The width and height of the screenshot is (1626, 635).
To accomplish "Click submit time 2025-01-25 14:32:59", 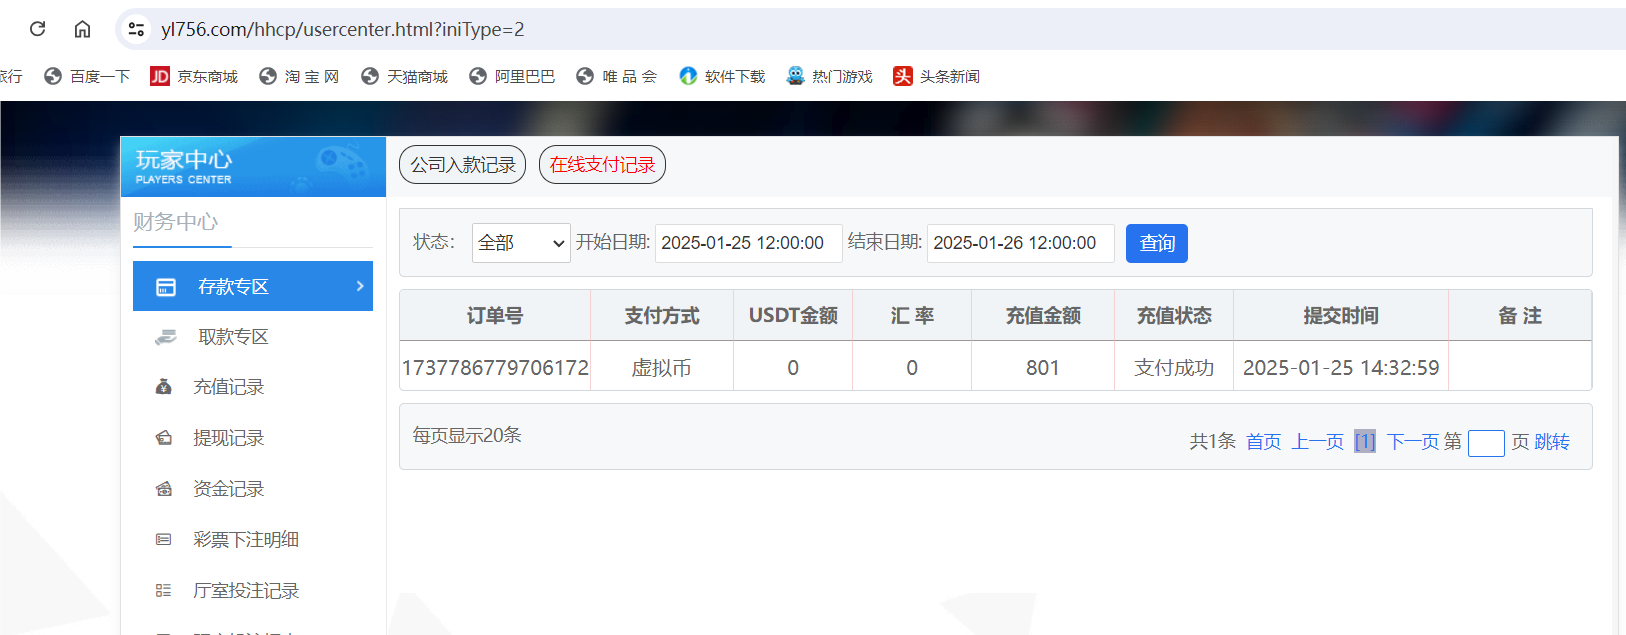I will (1341, 368).
